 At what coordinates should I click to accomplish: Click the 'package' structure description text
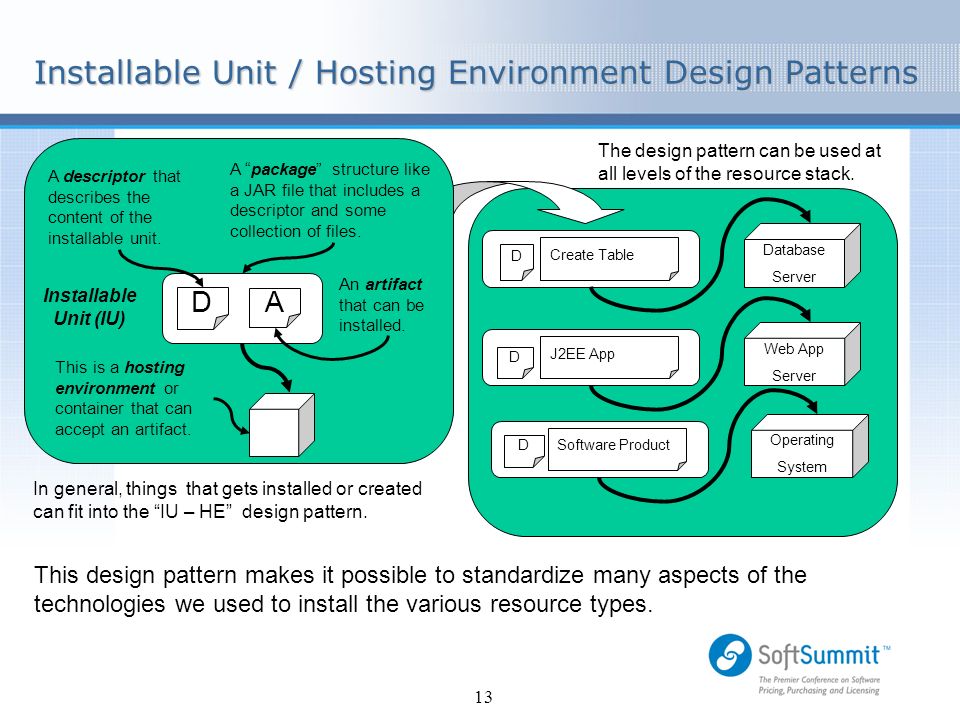[x=329, y=200]
